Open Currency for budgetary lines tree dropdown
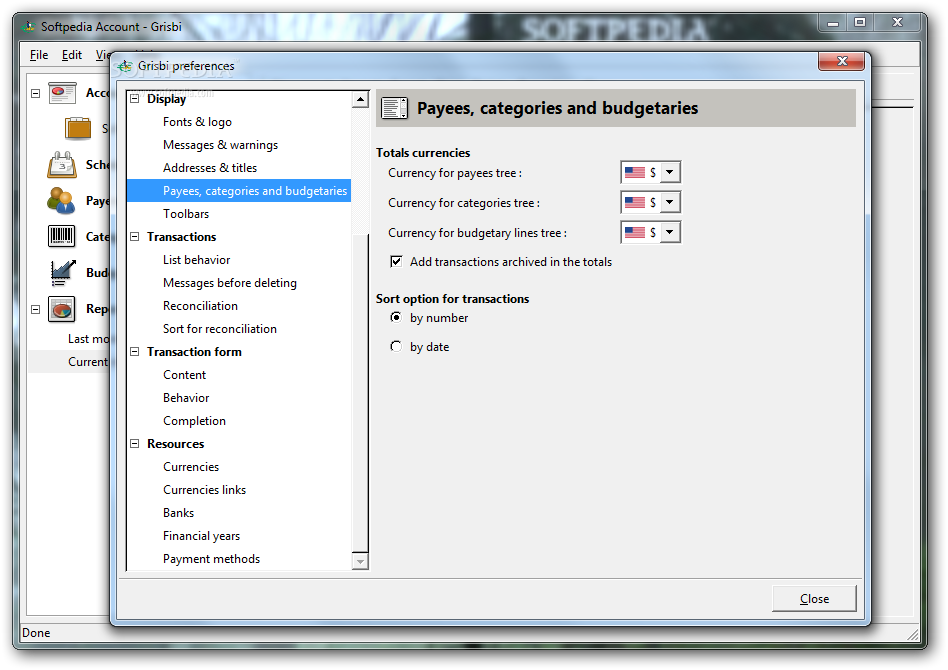Screen dimensions: 948x670 click(x=651, y=232)
